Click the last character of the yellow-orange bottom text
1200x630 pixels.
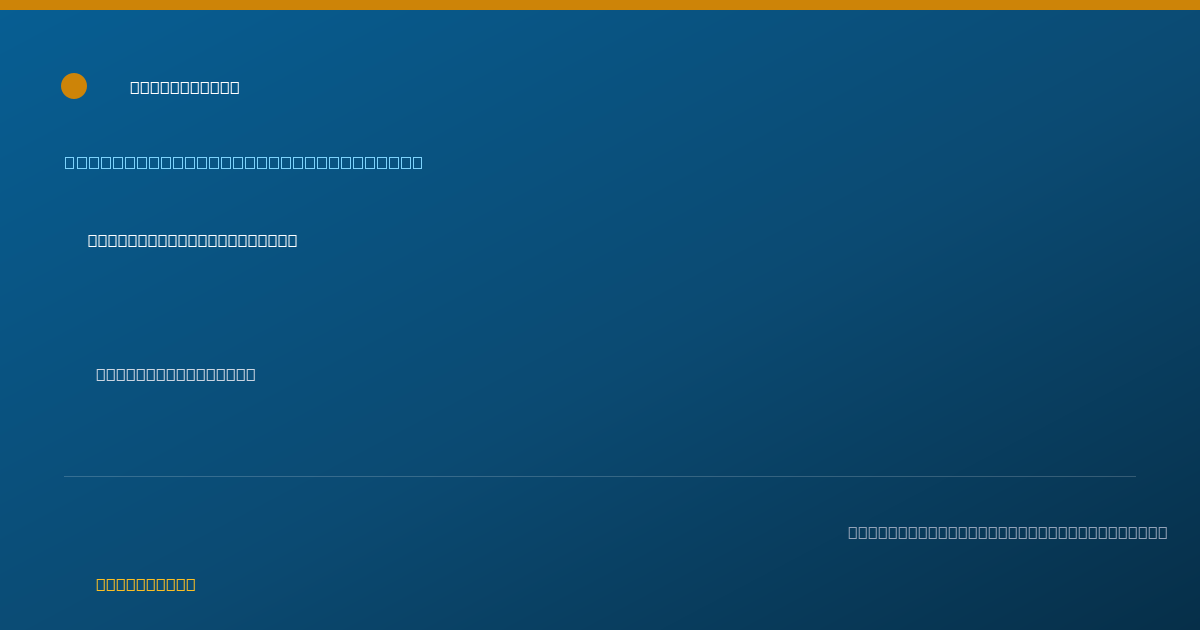click(191, 584)
